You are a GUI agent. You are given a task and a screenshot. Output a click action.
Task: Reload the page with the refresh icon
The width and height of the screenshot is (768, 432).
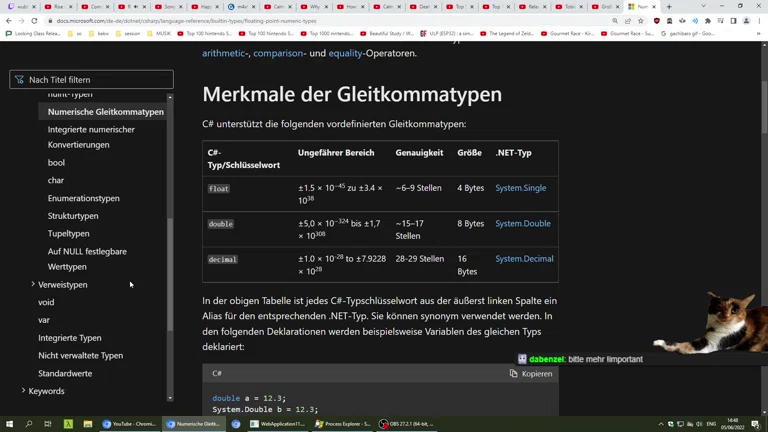pos(34,21)
